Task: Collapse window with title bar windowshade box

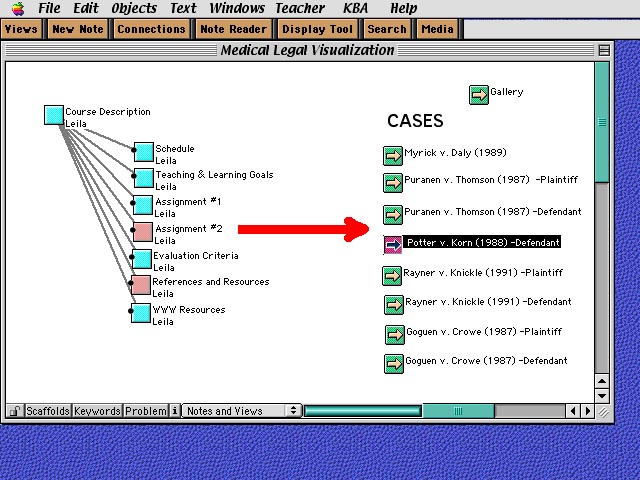Action: (604, 50)
